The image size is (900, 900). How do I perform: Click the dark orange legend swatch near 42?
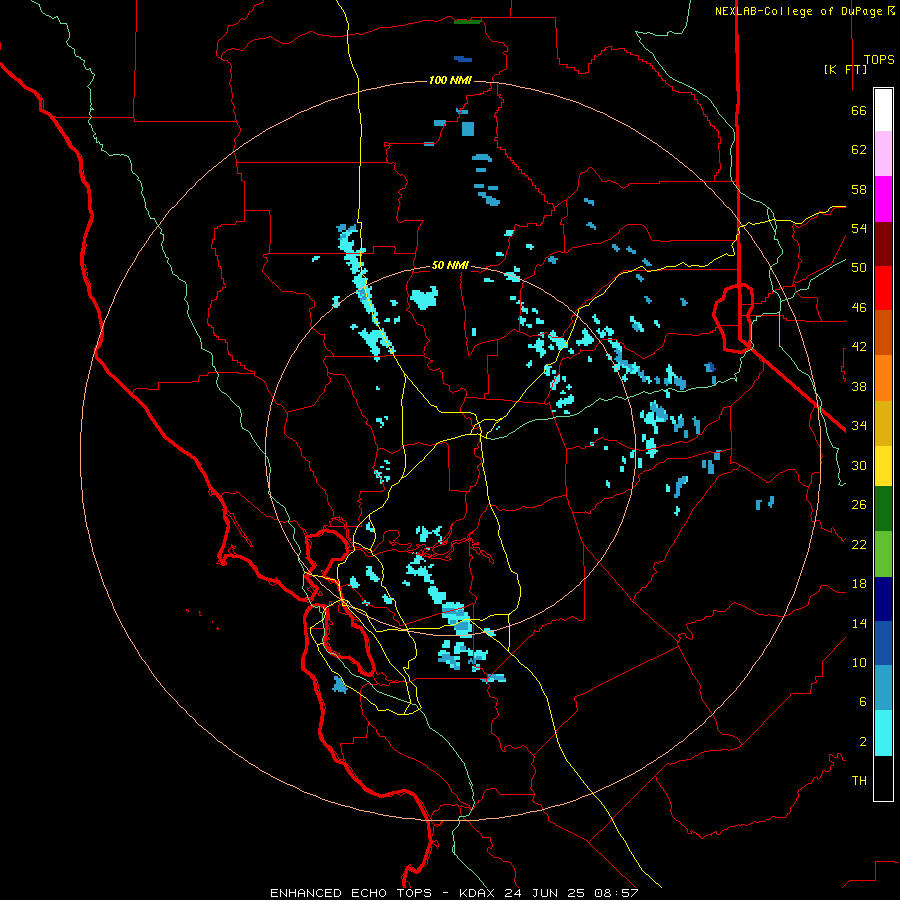tap(883, 333)
